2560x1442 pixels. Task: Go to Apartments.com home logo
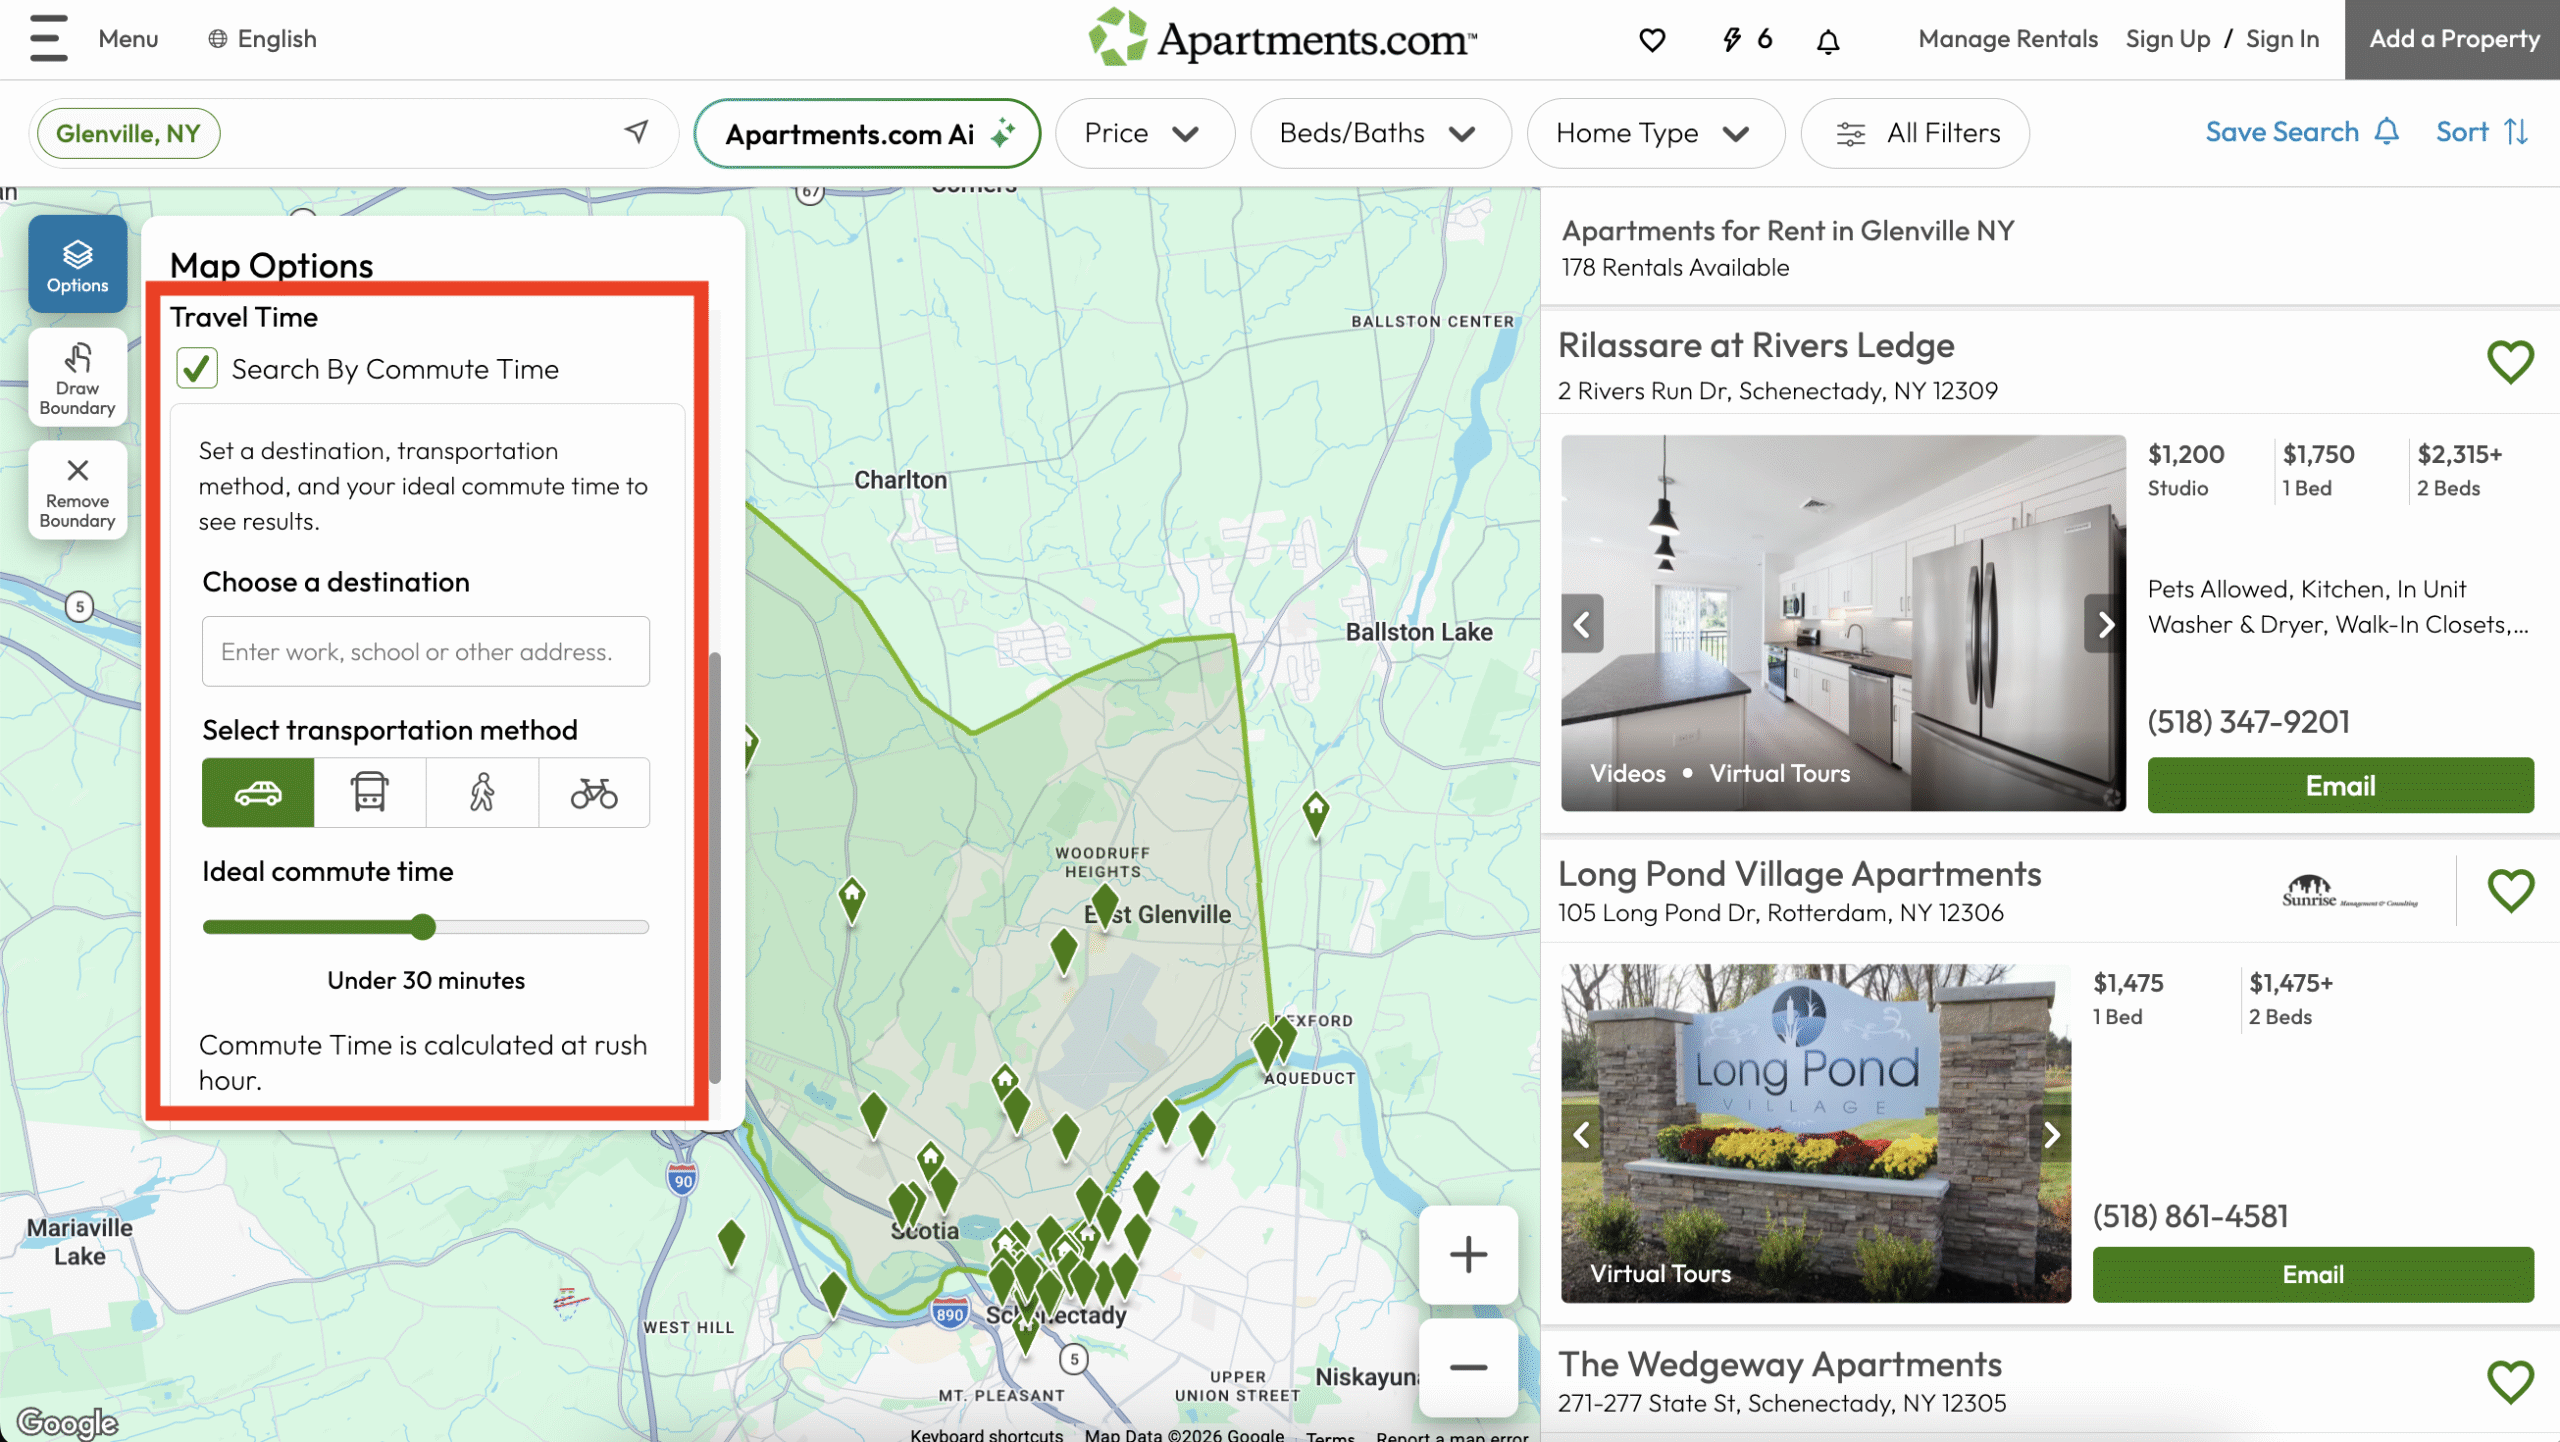pos(1282,38)
